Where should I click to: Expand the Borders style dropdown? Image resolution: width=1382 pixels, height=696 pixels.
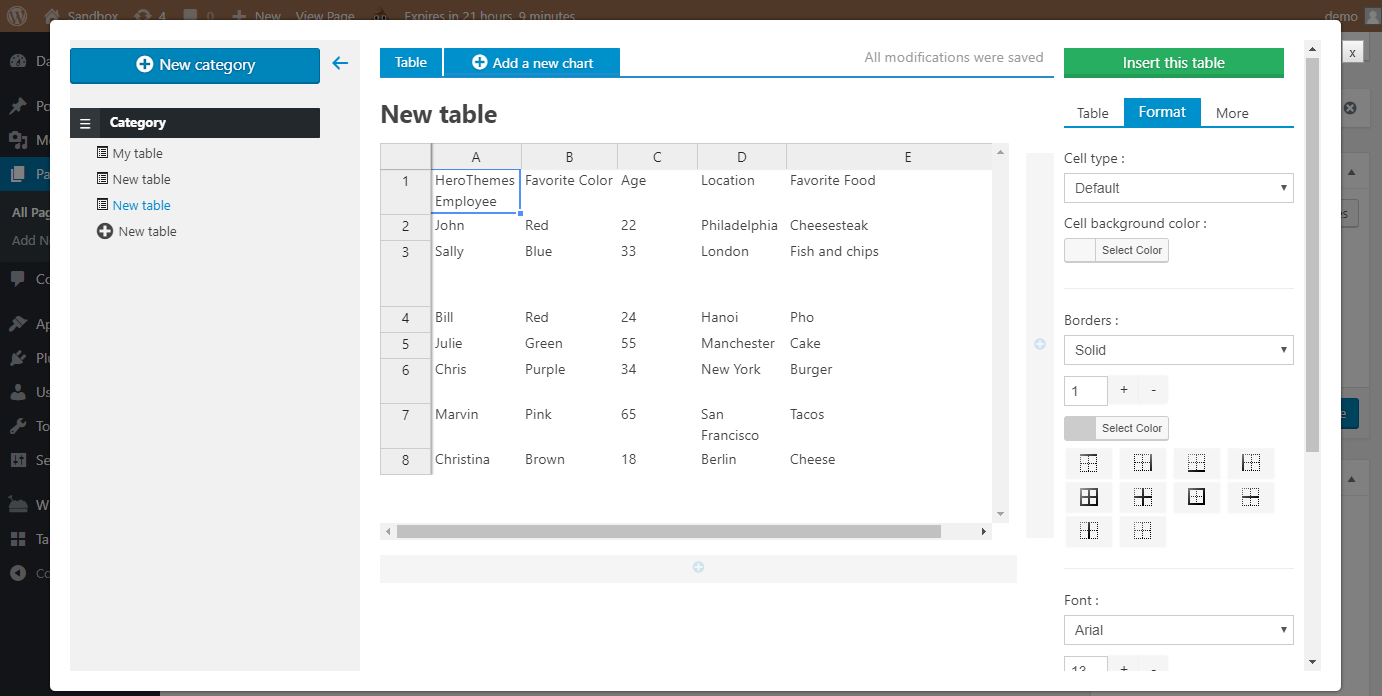(1178, 350)
